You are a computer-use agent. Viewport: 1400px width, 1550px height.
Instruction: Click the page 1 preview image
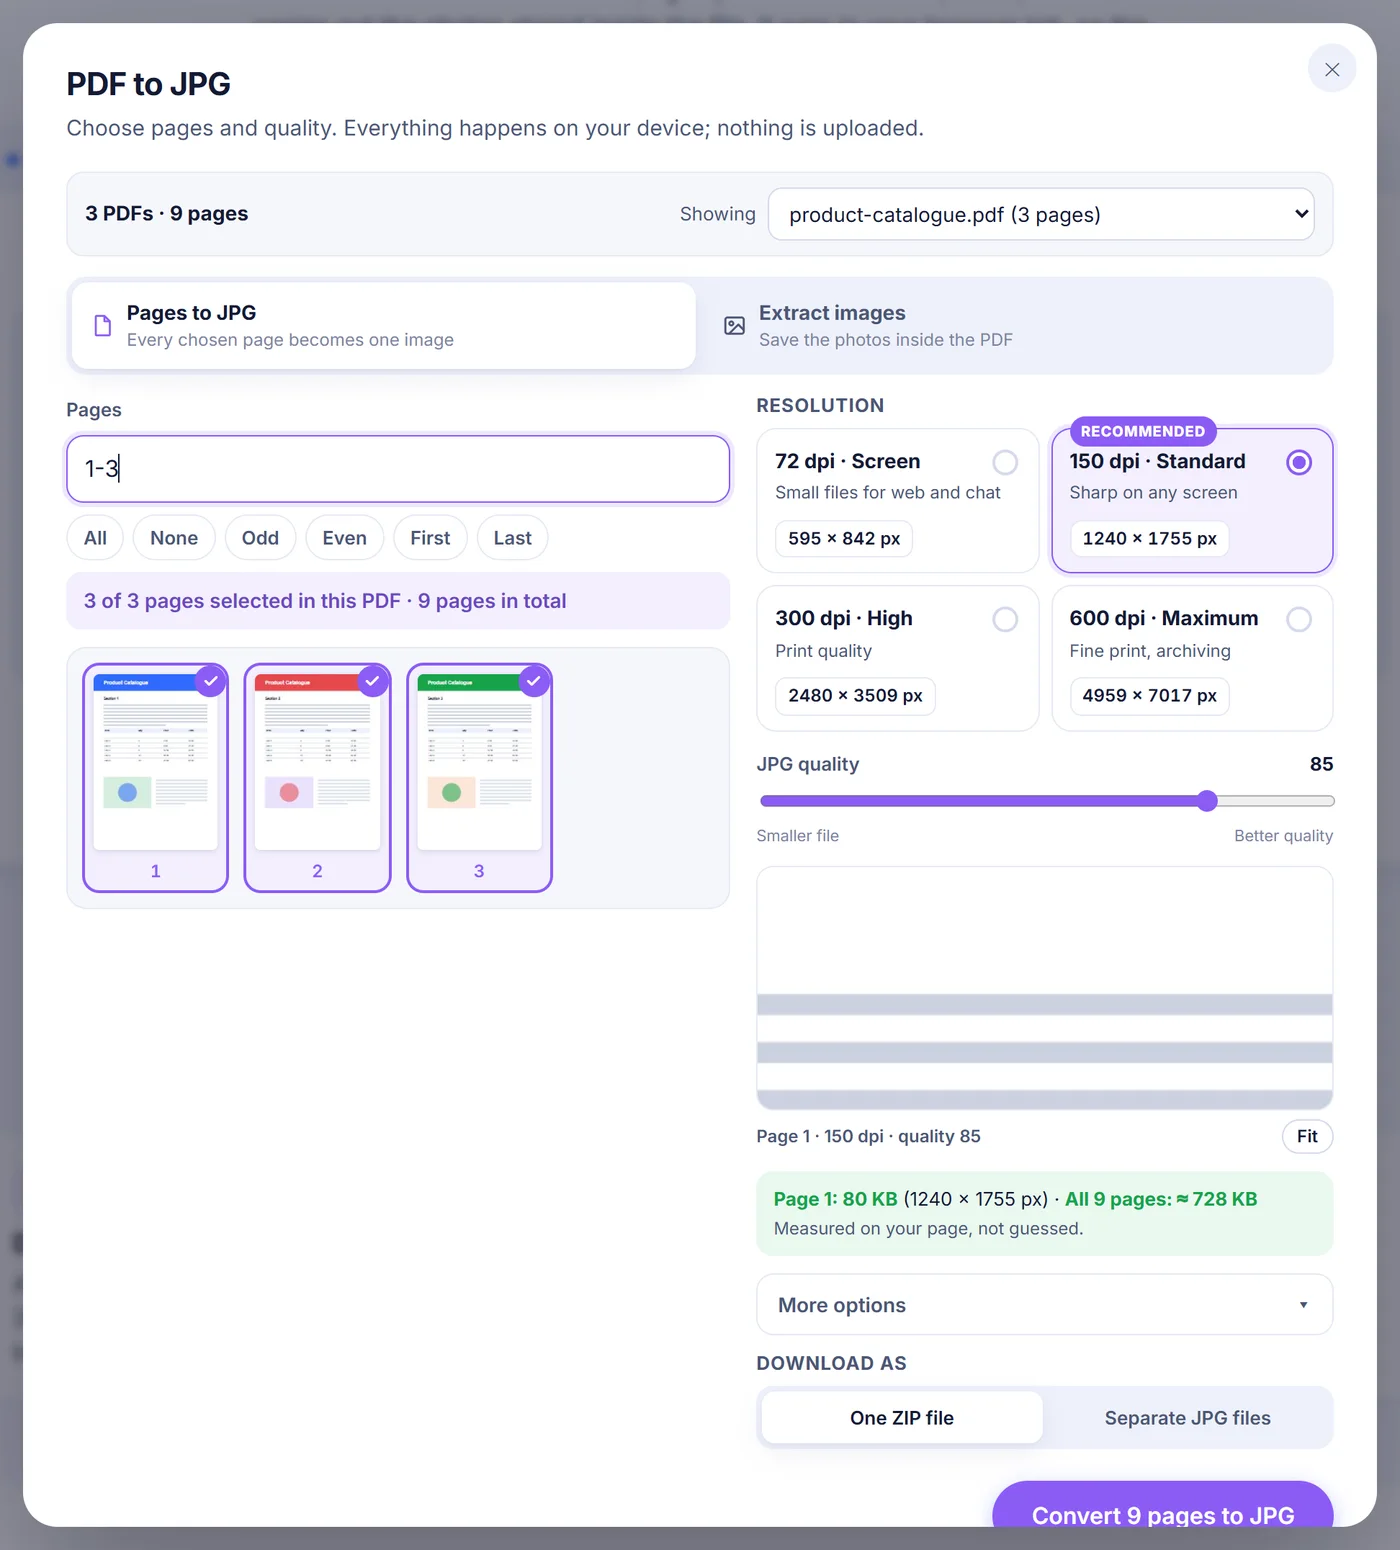[1044, 988]
